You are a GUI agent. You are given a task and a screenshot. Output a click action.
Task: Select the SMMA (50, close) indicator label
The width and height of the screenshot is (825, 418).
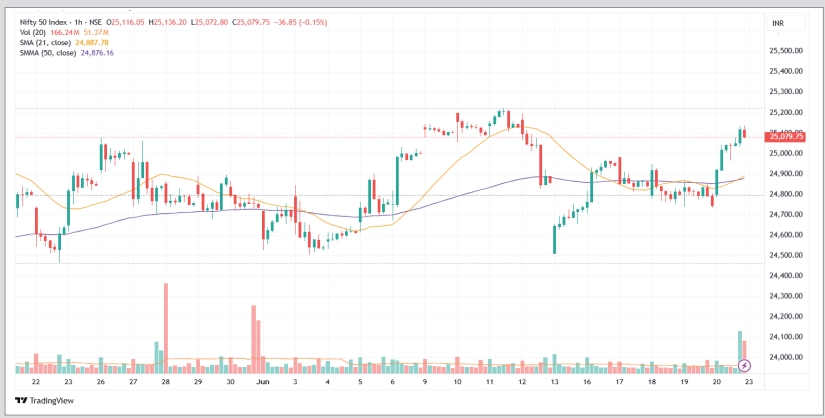pyautogui.click(x=47, y=53)
